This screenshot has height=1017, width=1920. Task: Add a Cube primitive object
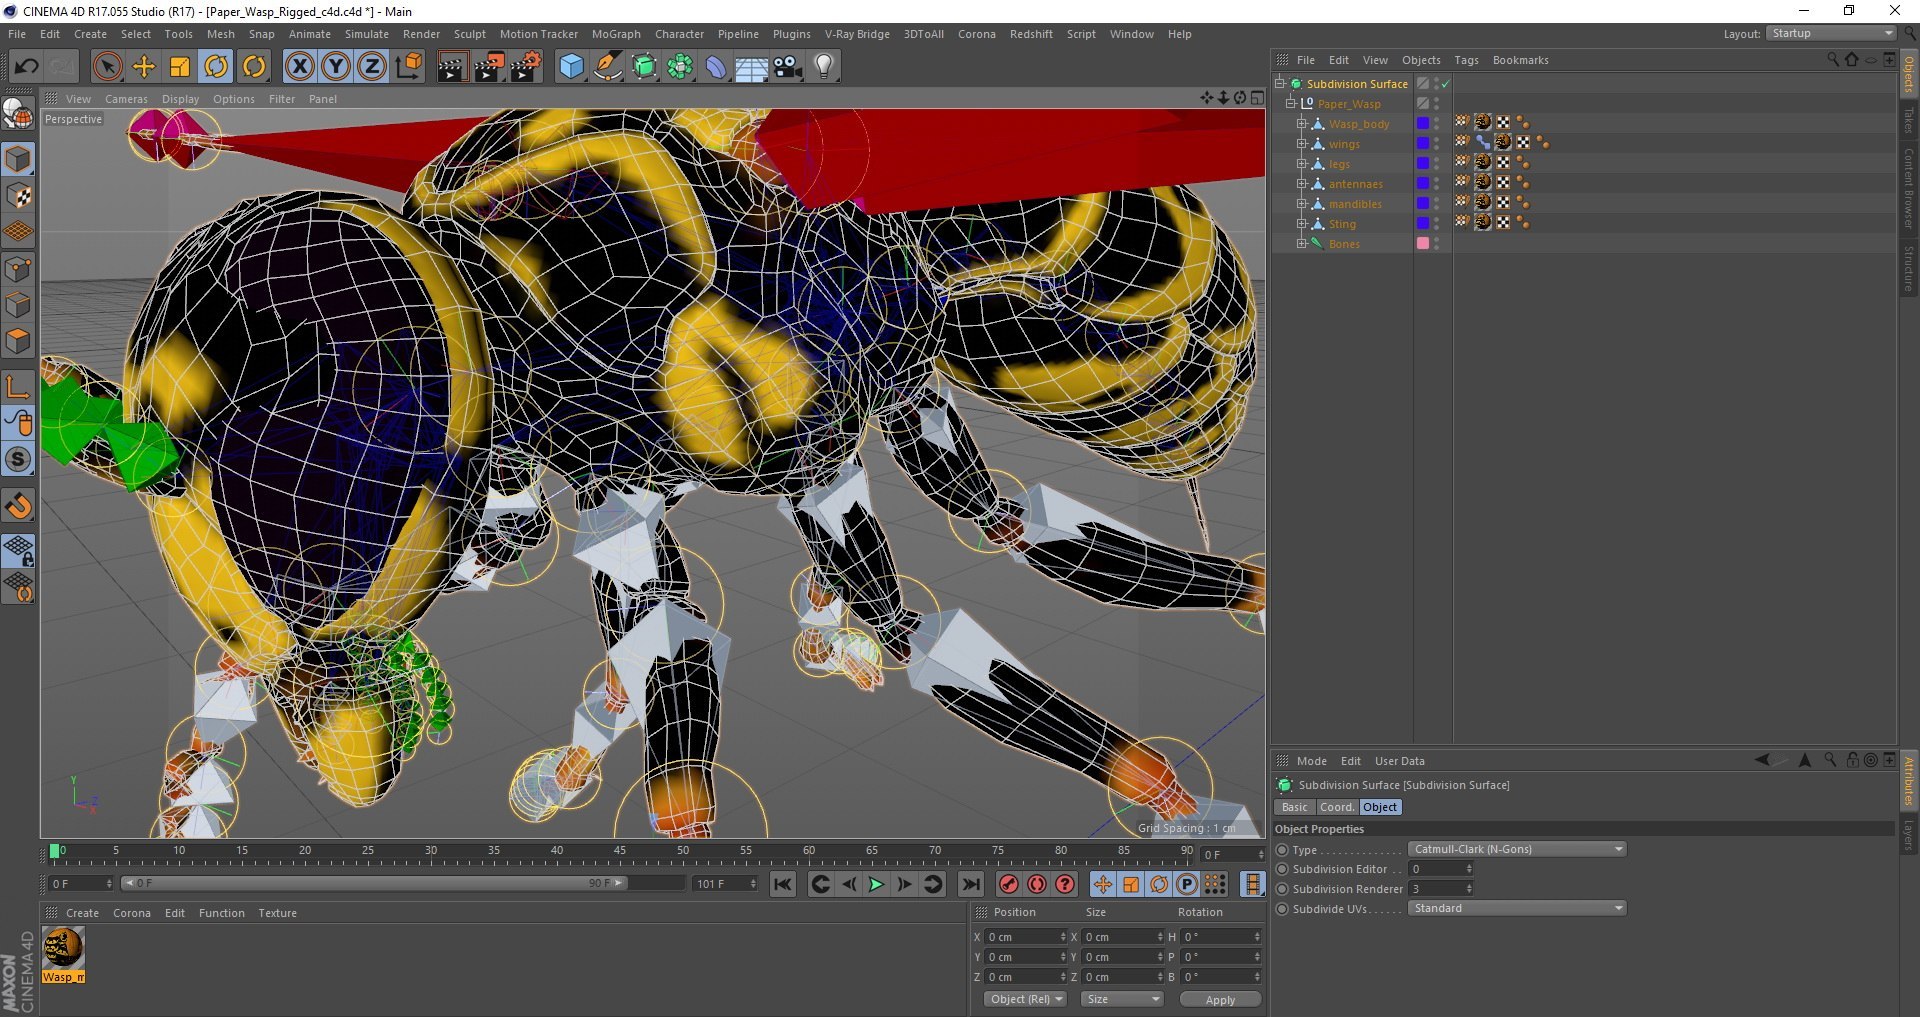coord(571,67)
